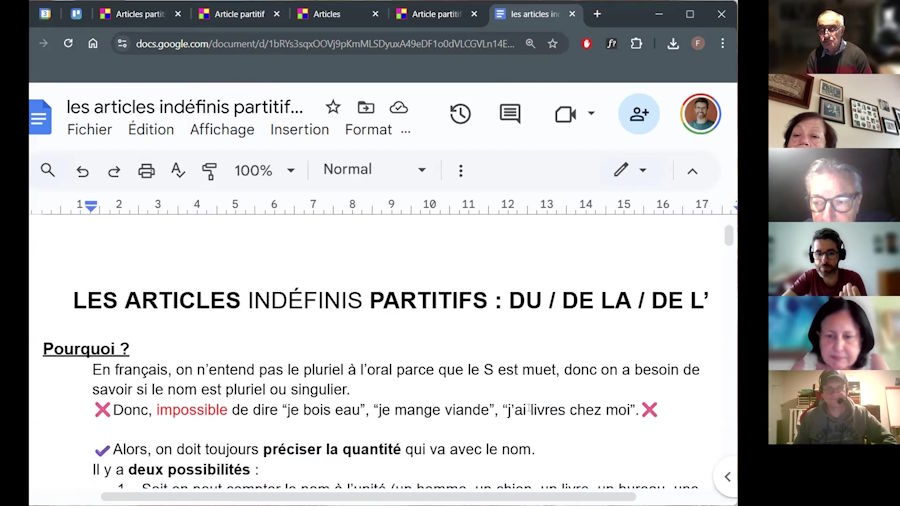Select the paint format roller tool
This screenshot has height=506, width=900.
[x=209, y=171]
